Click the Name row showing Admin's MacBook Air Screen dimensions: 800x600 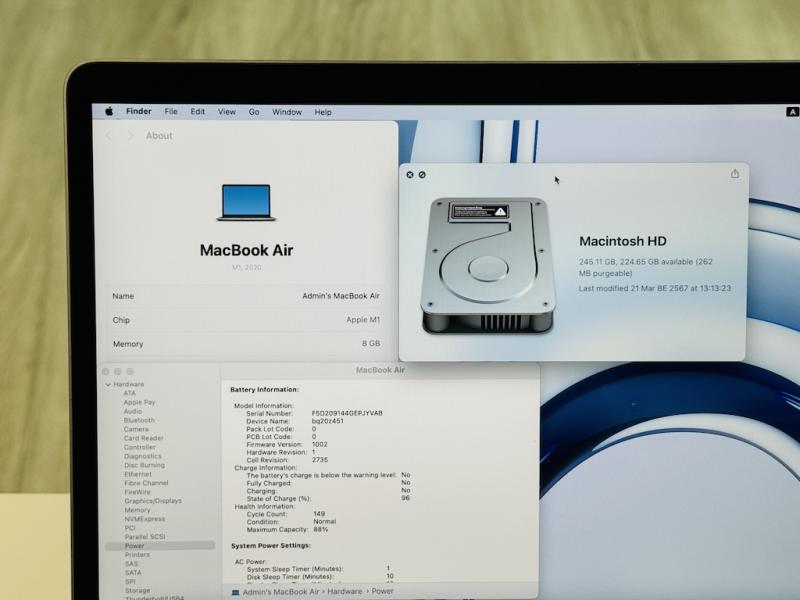tap(246, 296)
